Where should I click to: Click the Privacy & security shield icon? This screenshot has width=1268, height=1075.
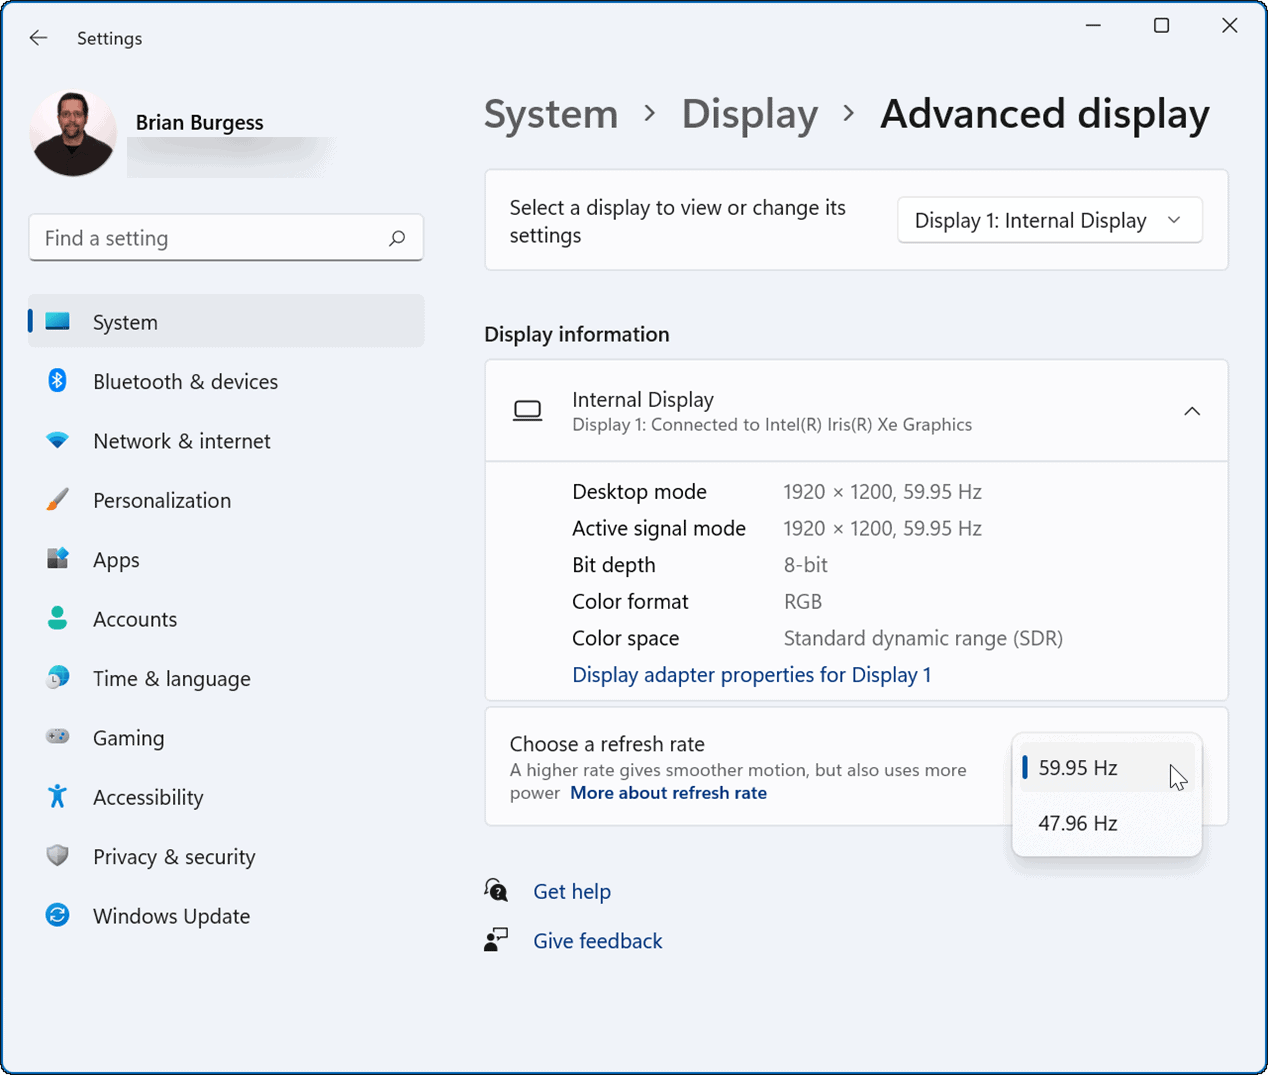point(58,856)
